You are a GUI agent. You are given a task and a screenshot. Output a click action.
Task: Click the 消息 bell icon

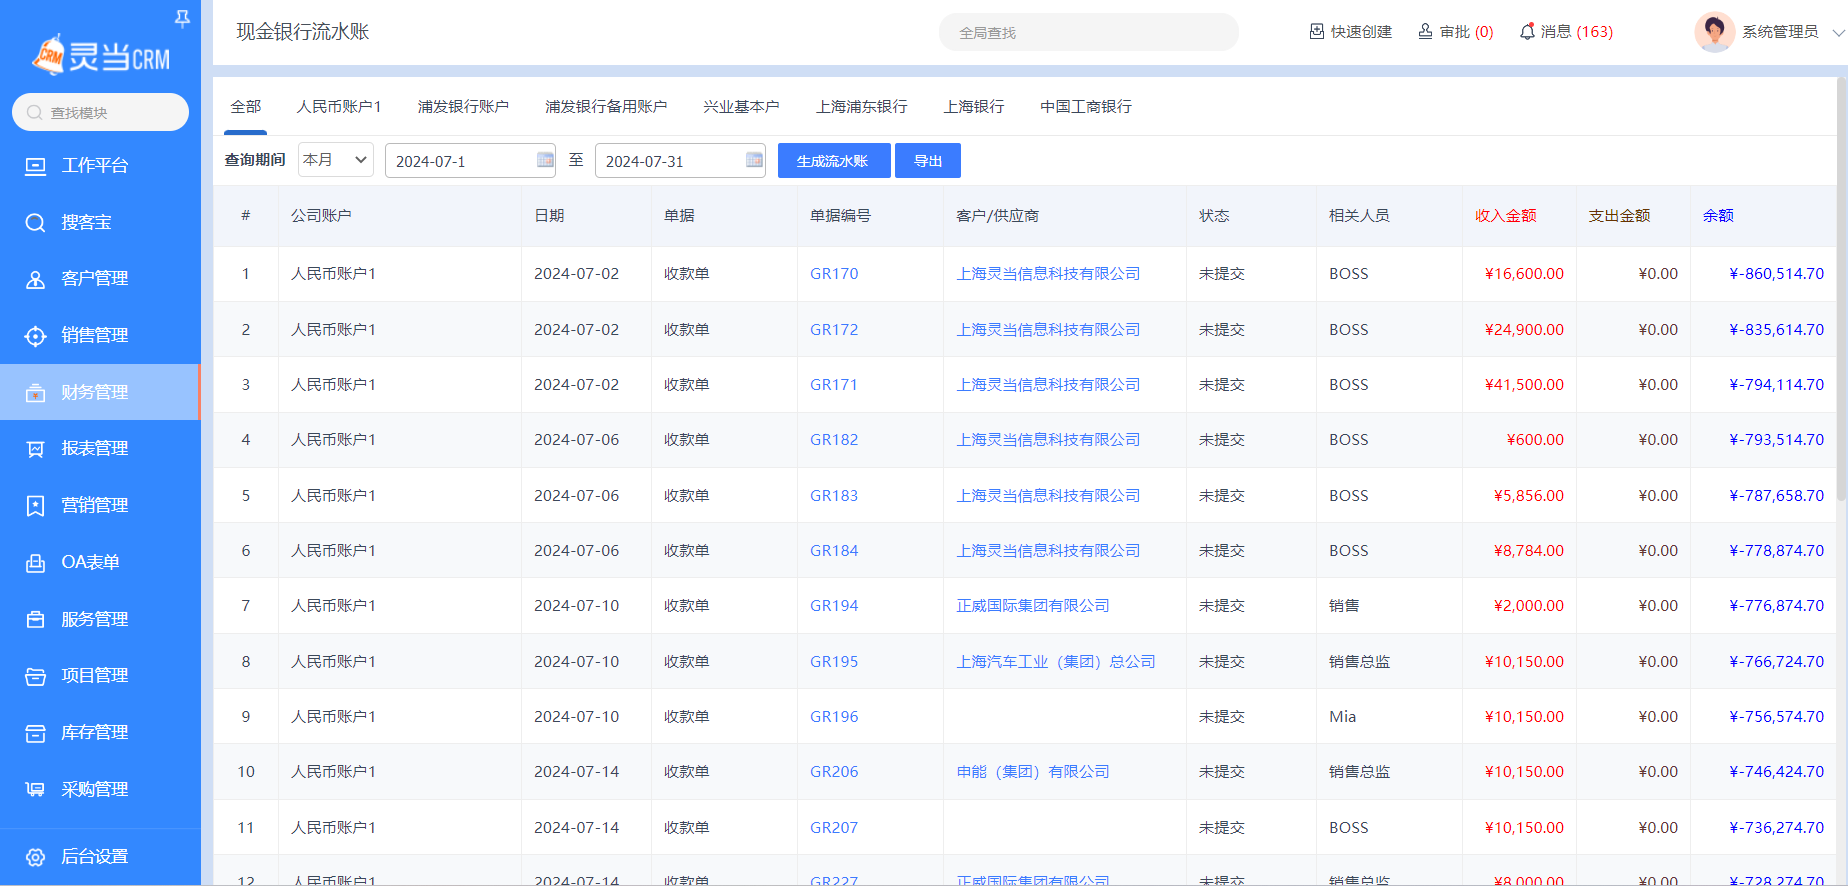tap(1527, 32)
